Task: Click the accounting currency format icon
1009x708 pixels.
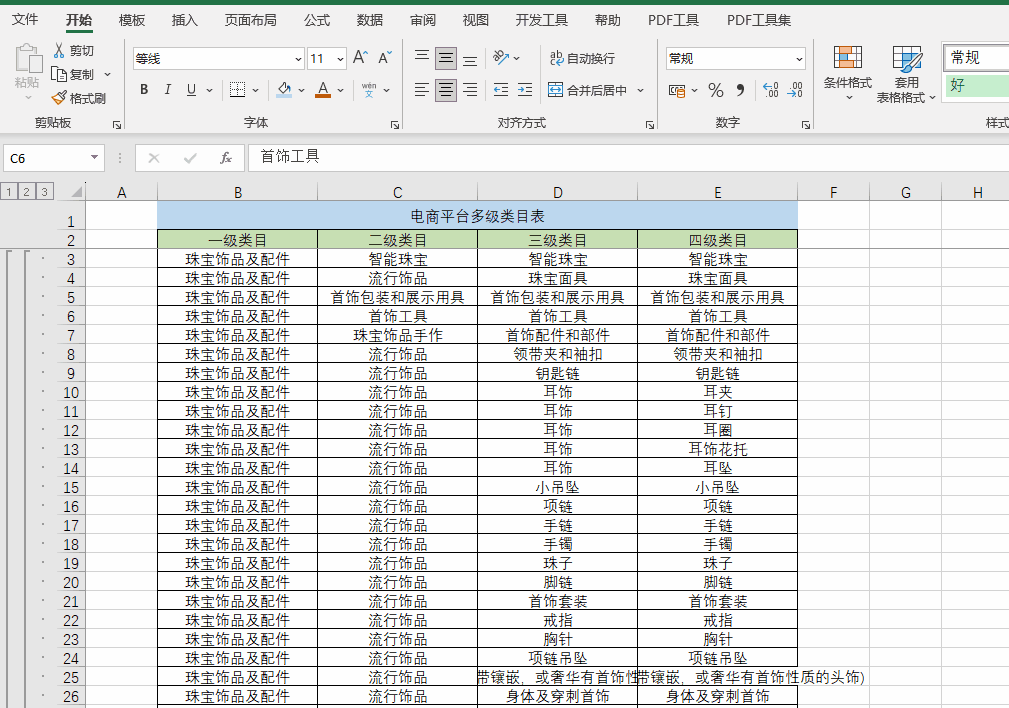Action: click(676, 90)
